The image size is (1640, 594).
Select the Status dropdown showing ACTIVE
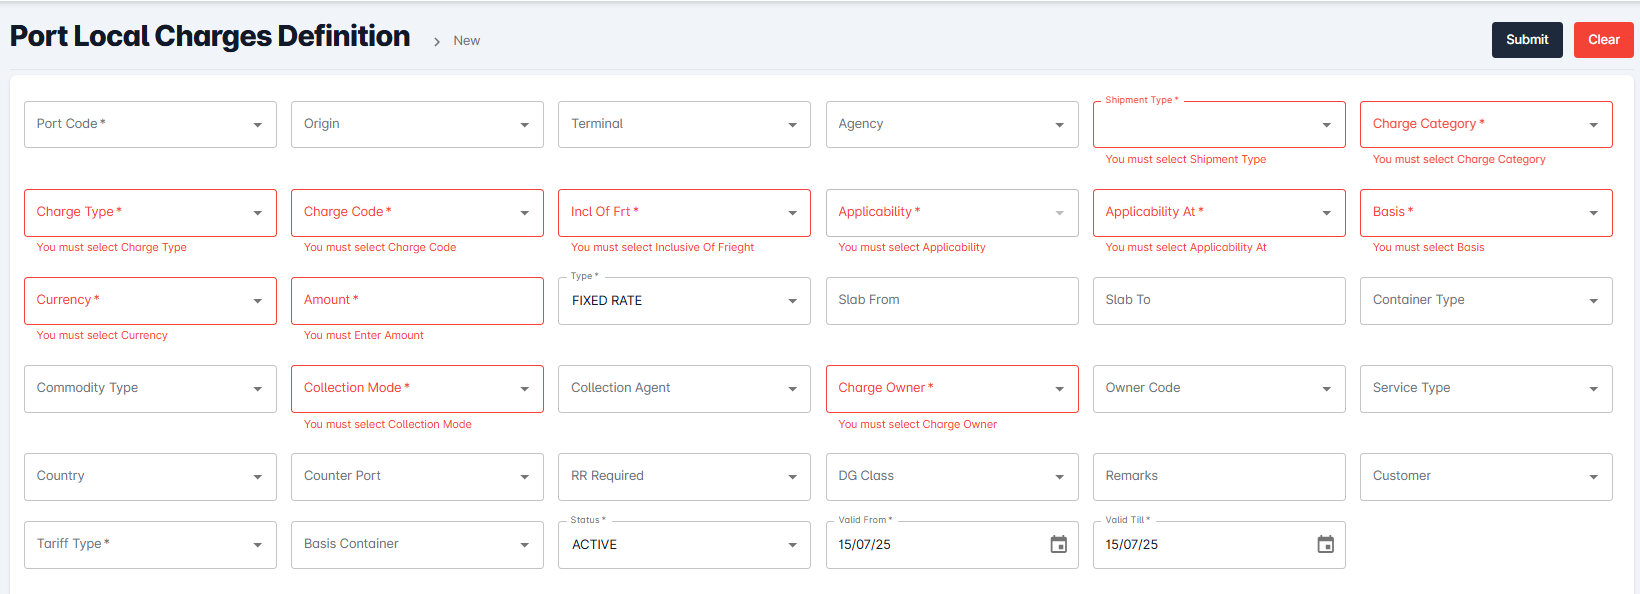point(684,545)
